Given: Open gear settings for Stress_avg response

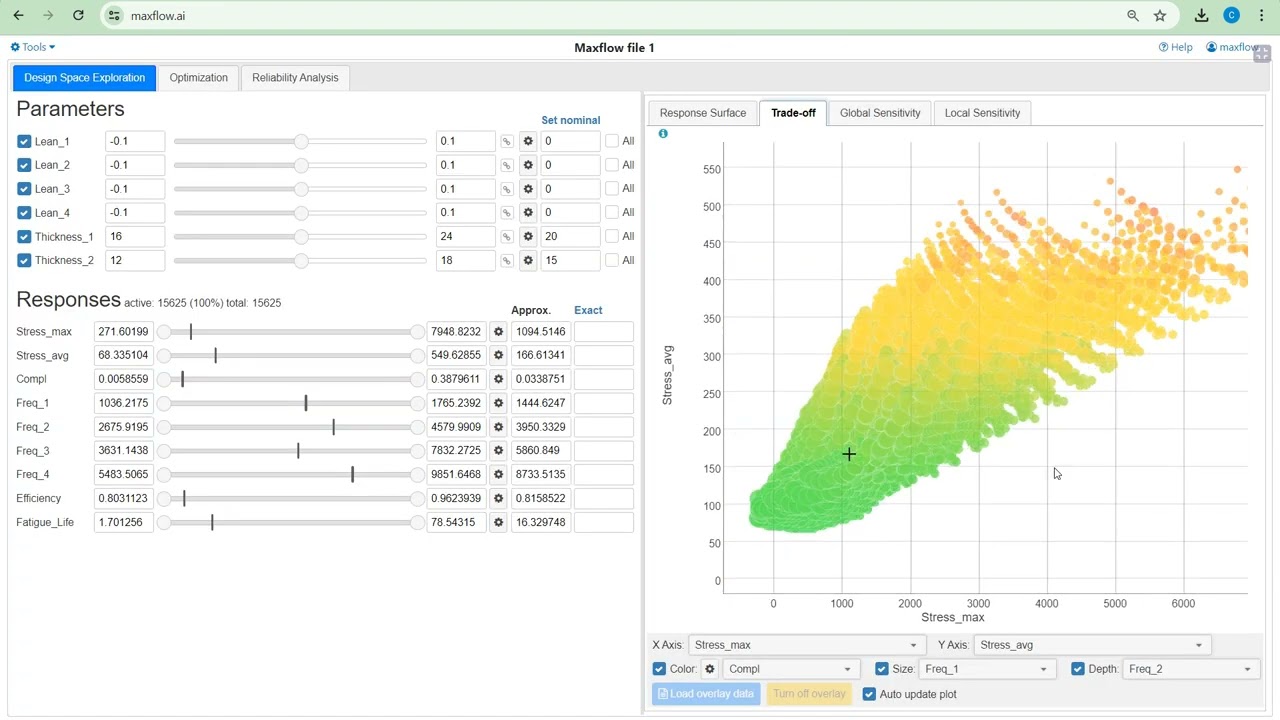Looking at the screenshot, I should (498, 355).
